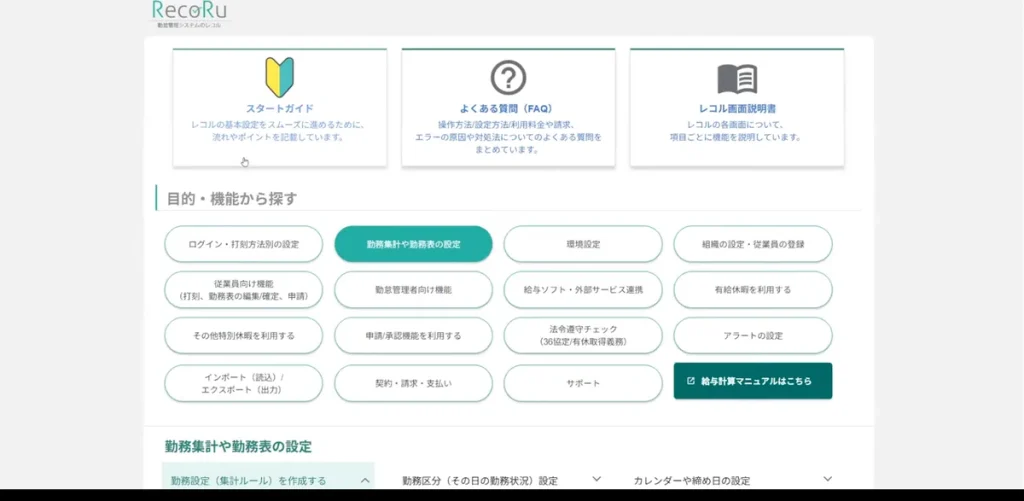The width and height of the screenshot is (1024, 501).
Task: Click the green-yellow beginner mark icon
Action: 279,77
